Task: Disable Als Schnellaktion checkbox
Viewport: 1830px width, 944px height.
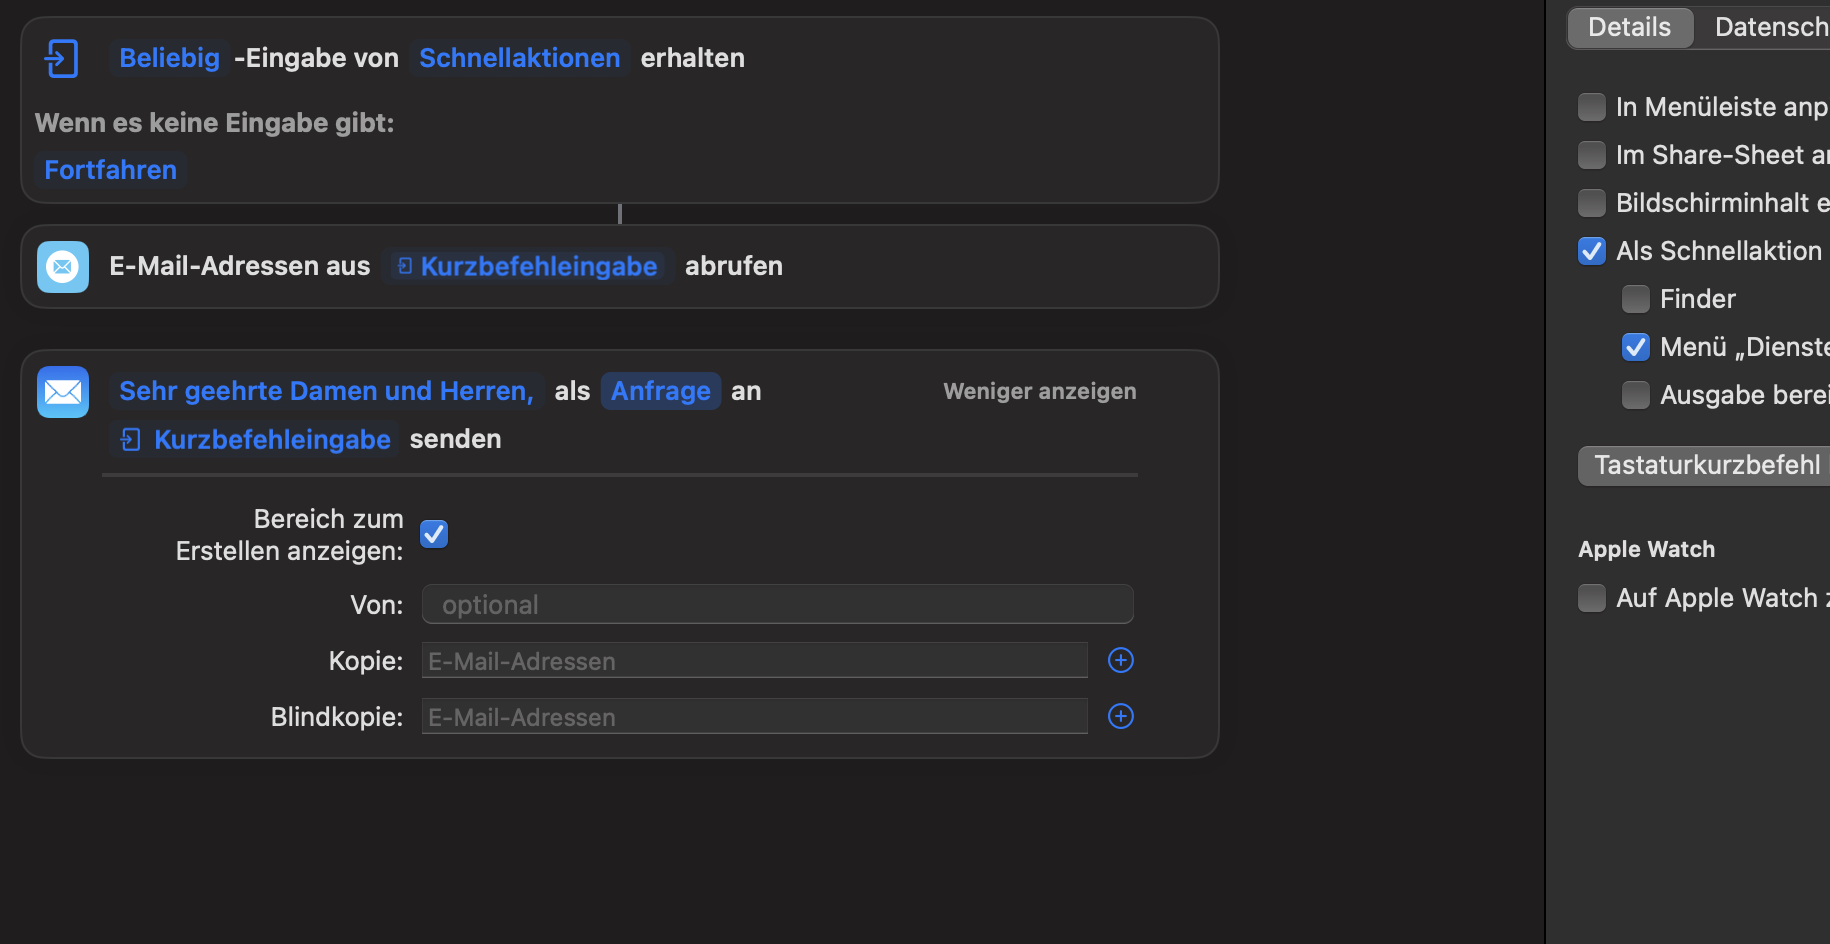Action: tap(1592, 251)
